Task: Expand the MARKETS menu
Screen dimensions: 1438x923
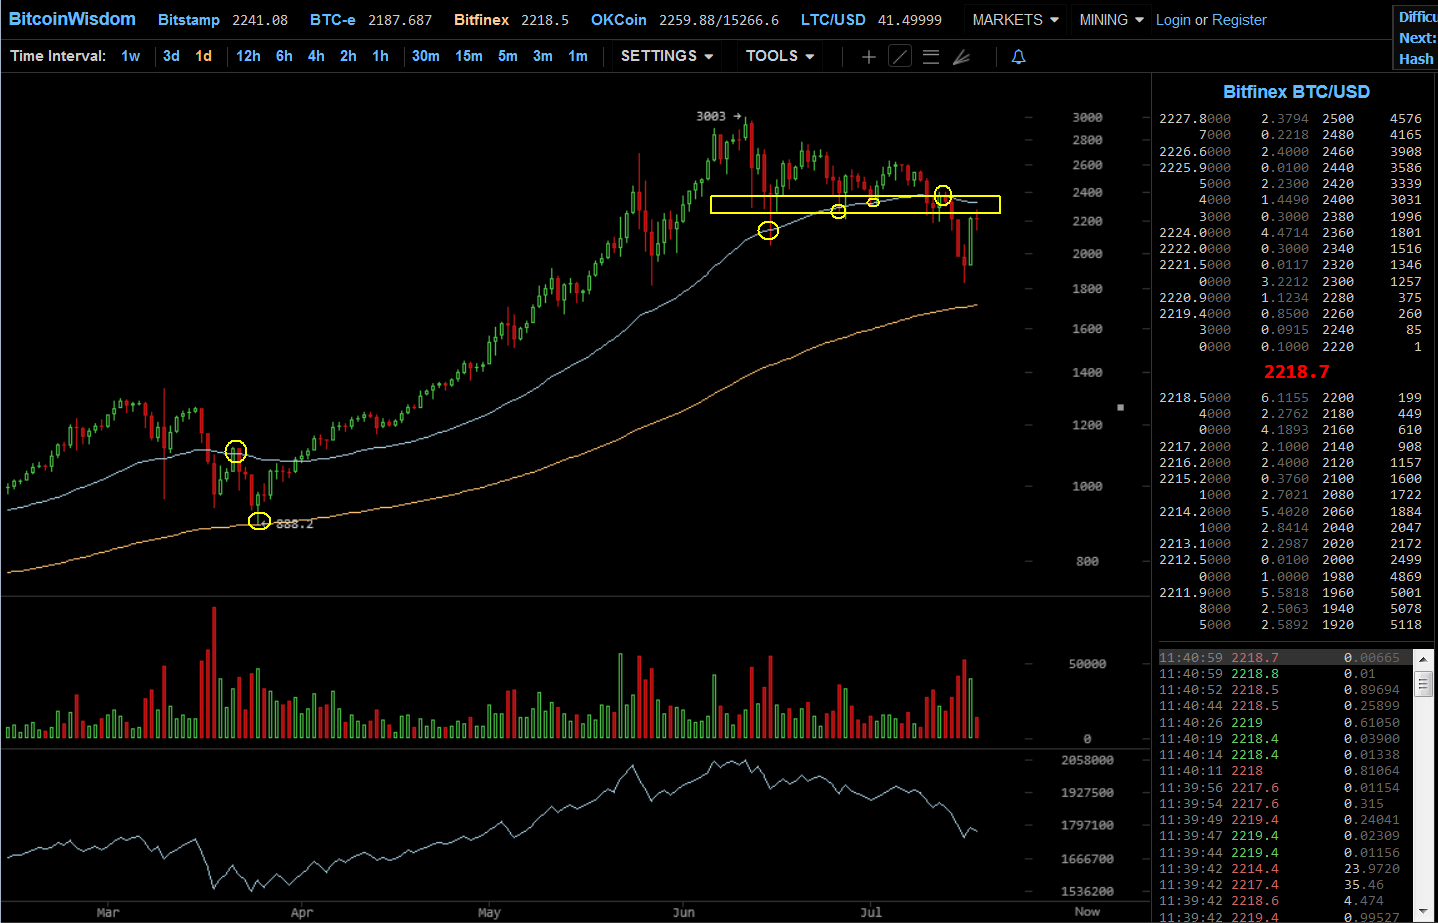Action: [x=1016, y=20]
